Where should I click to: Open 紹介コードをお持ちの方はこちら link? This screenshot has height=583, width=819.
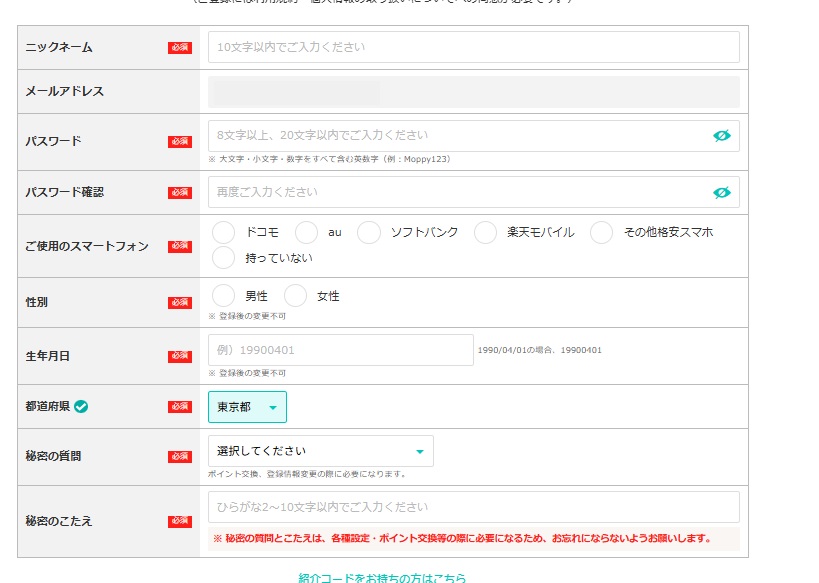[382, 577]
